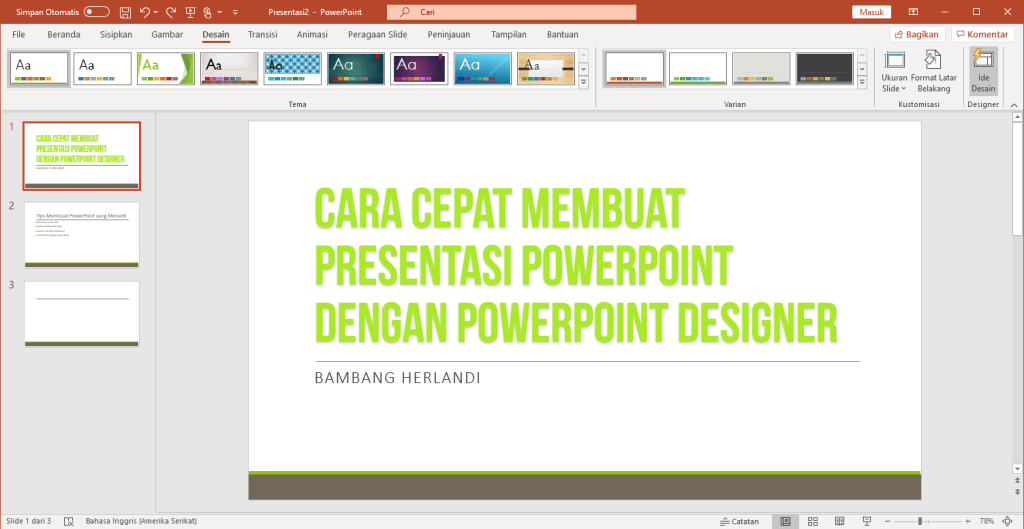Open the Tampilan tab

509,35
